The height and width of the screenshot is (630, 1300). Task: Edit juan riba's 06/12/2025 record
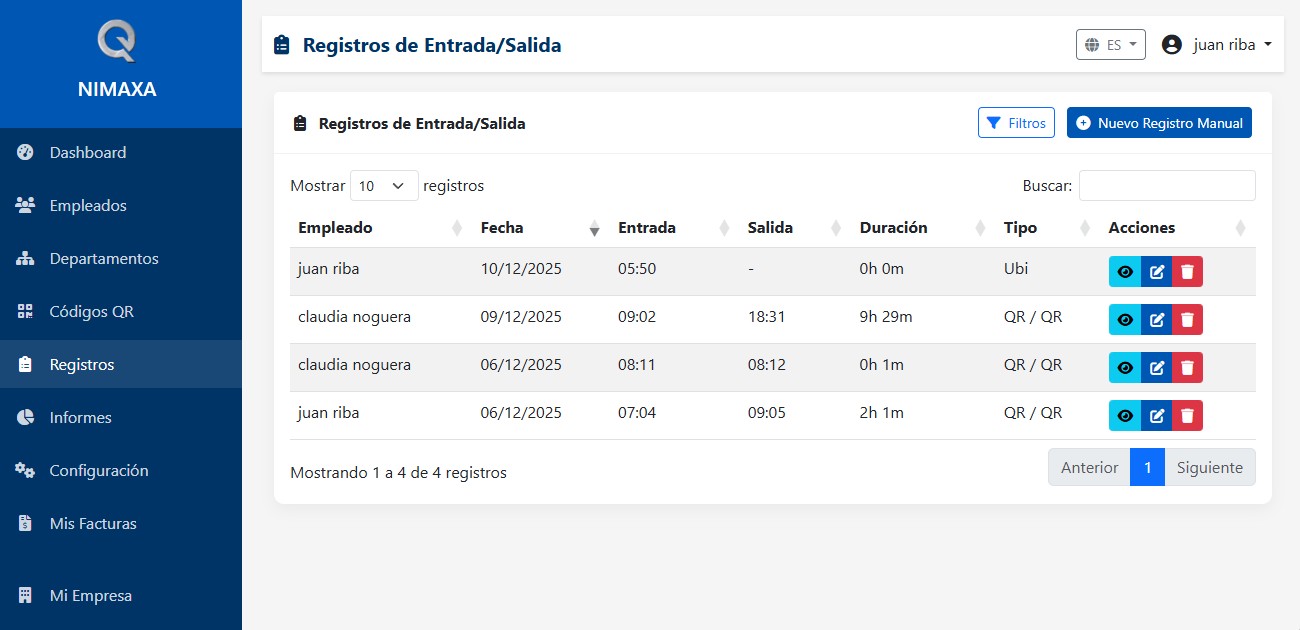[1155, 415]
